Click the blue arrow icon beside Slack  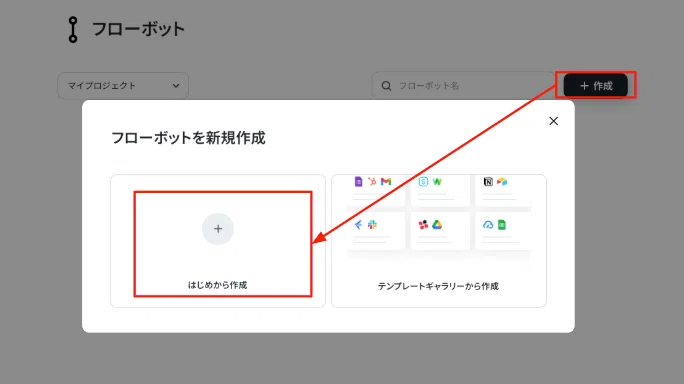(x=359, y=225)
